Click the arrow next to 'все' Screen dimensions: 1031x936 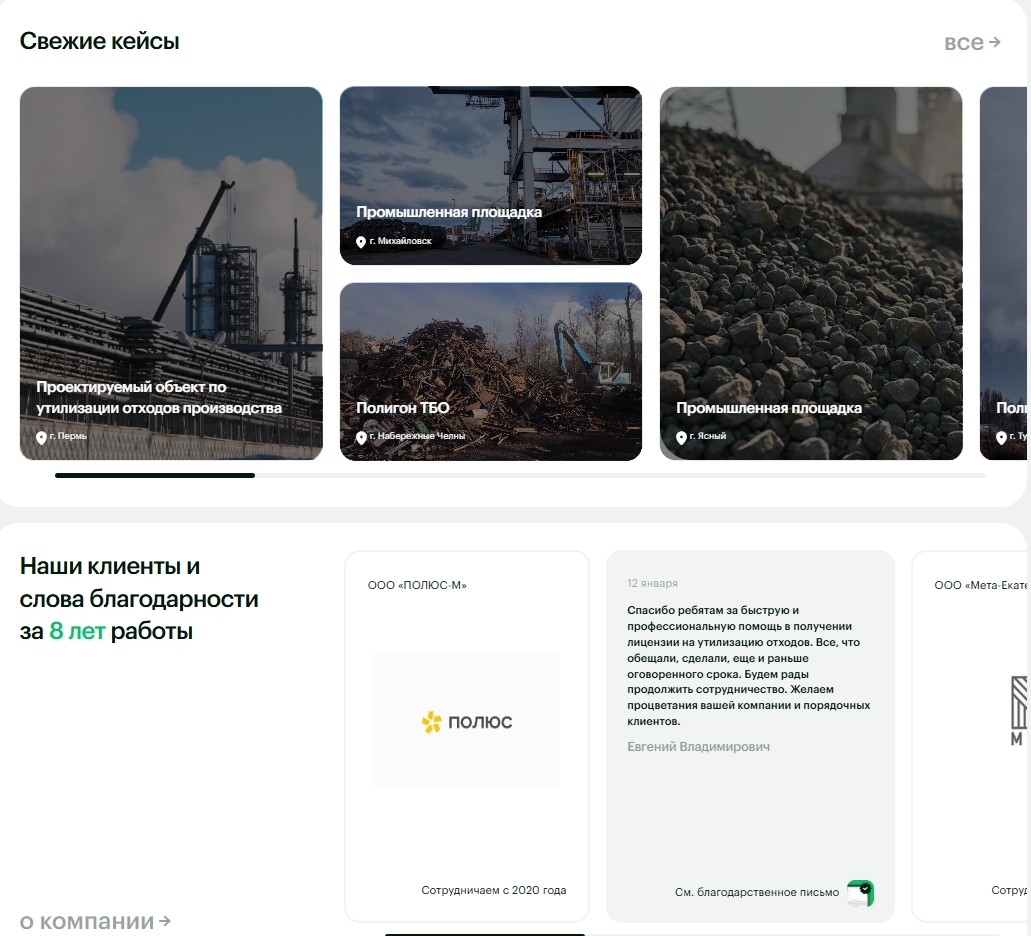click(994, 42)
